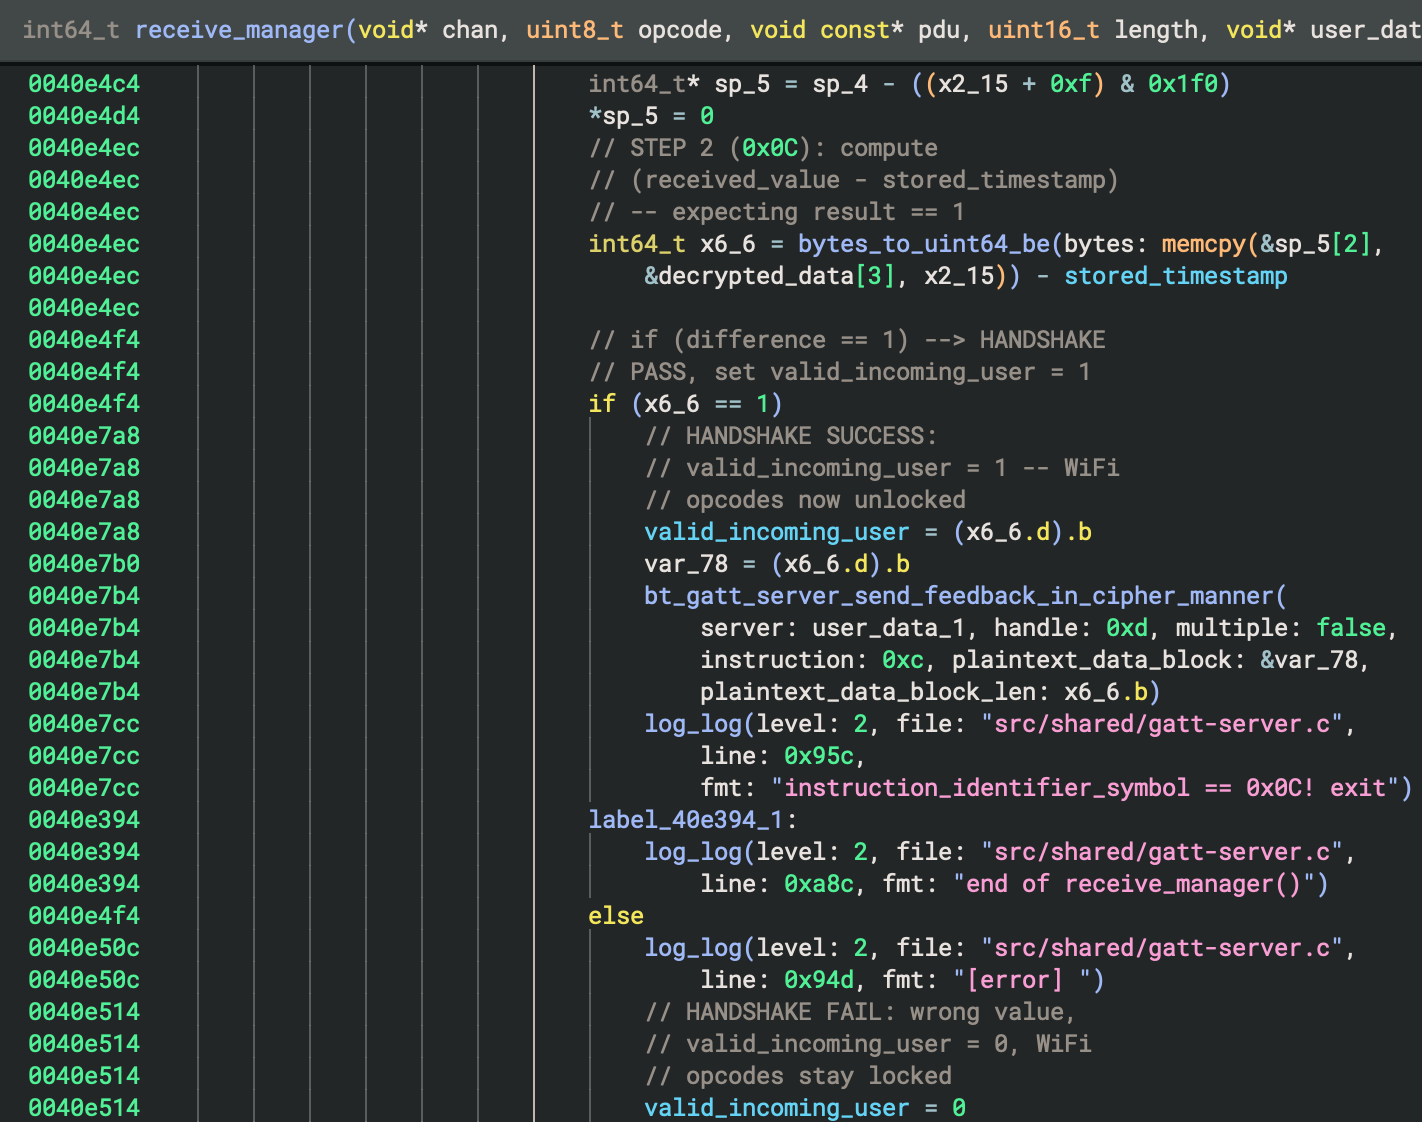Screen dimensions: 1422x1122
Task: Click the line value 0x94d
Action: coord(819,980)
